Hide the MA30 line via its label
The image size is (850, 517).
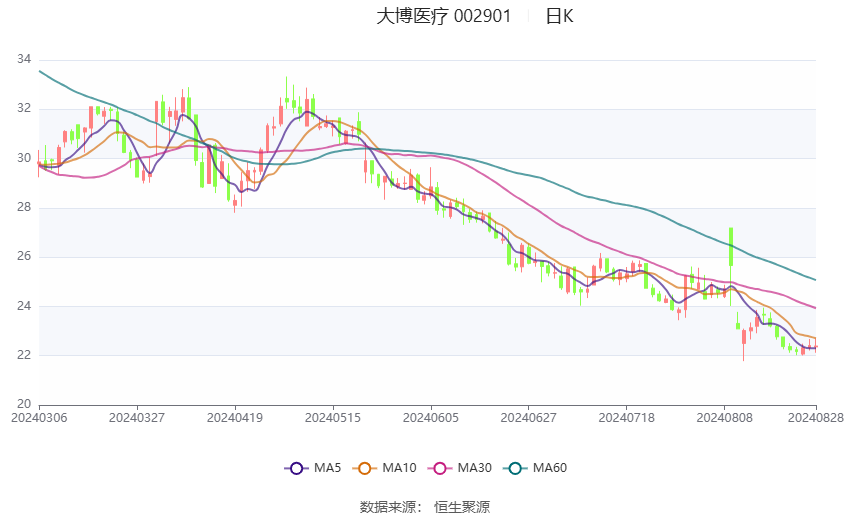coord(475,468)
